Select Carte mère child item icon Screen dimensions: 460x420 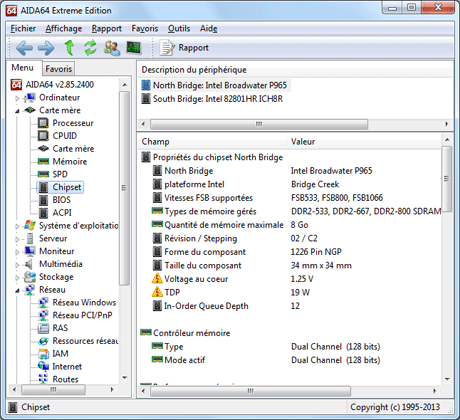(43, 149)
